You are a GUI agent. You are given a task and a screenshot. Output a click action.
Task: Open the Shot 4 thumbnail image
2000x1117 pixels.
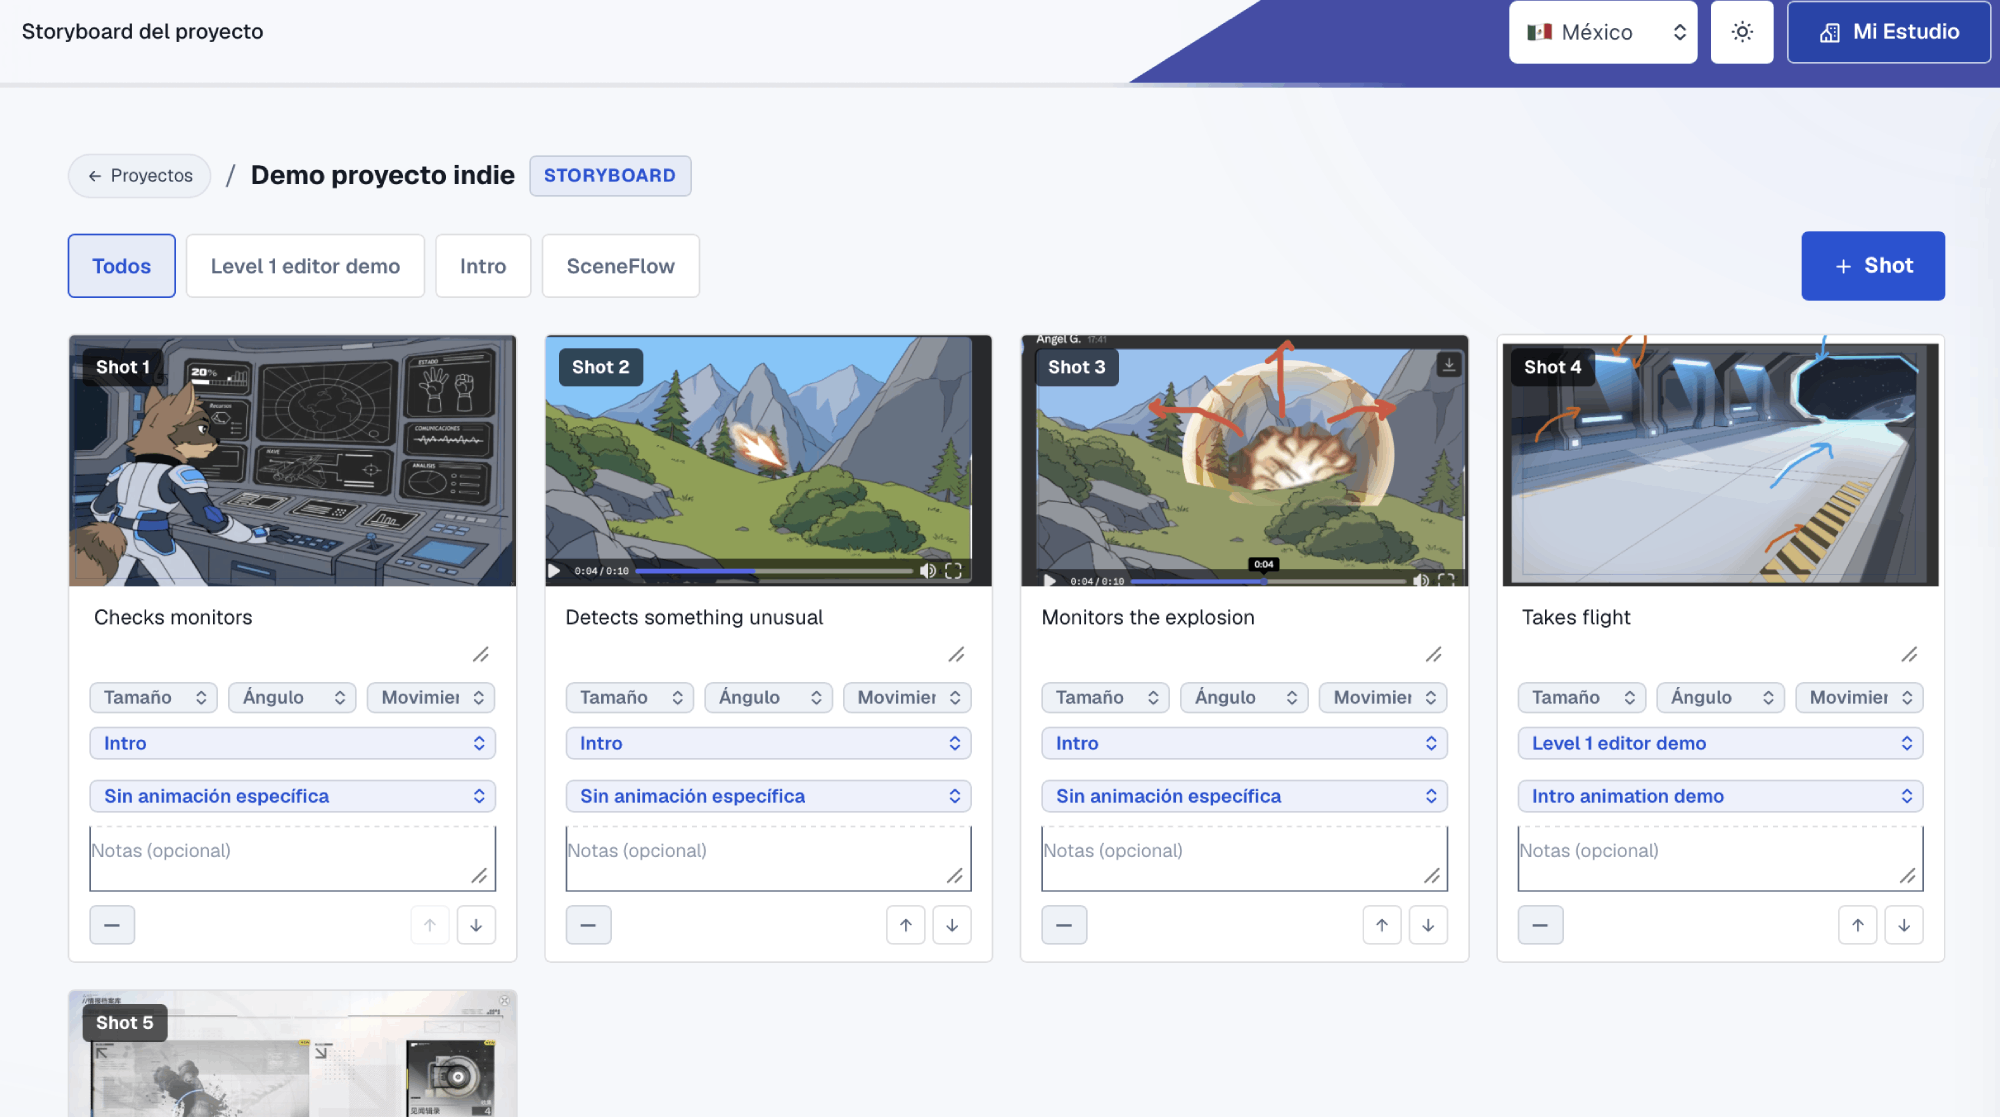(1720, 461)
